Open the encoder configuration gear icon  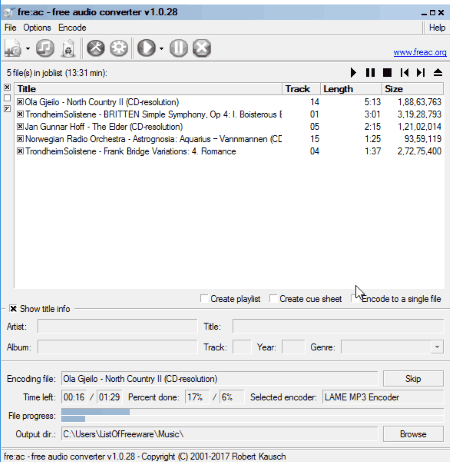119,48
